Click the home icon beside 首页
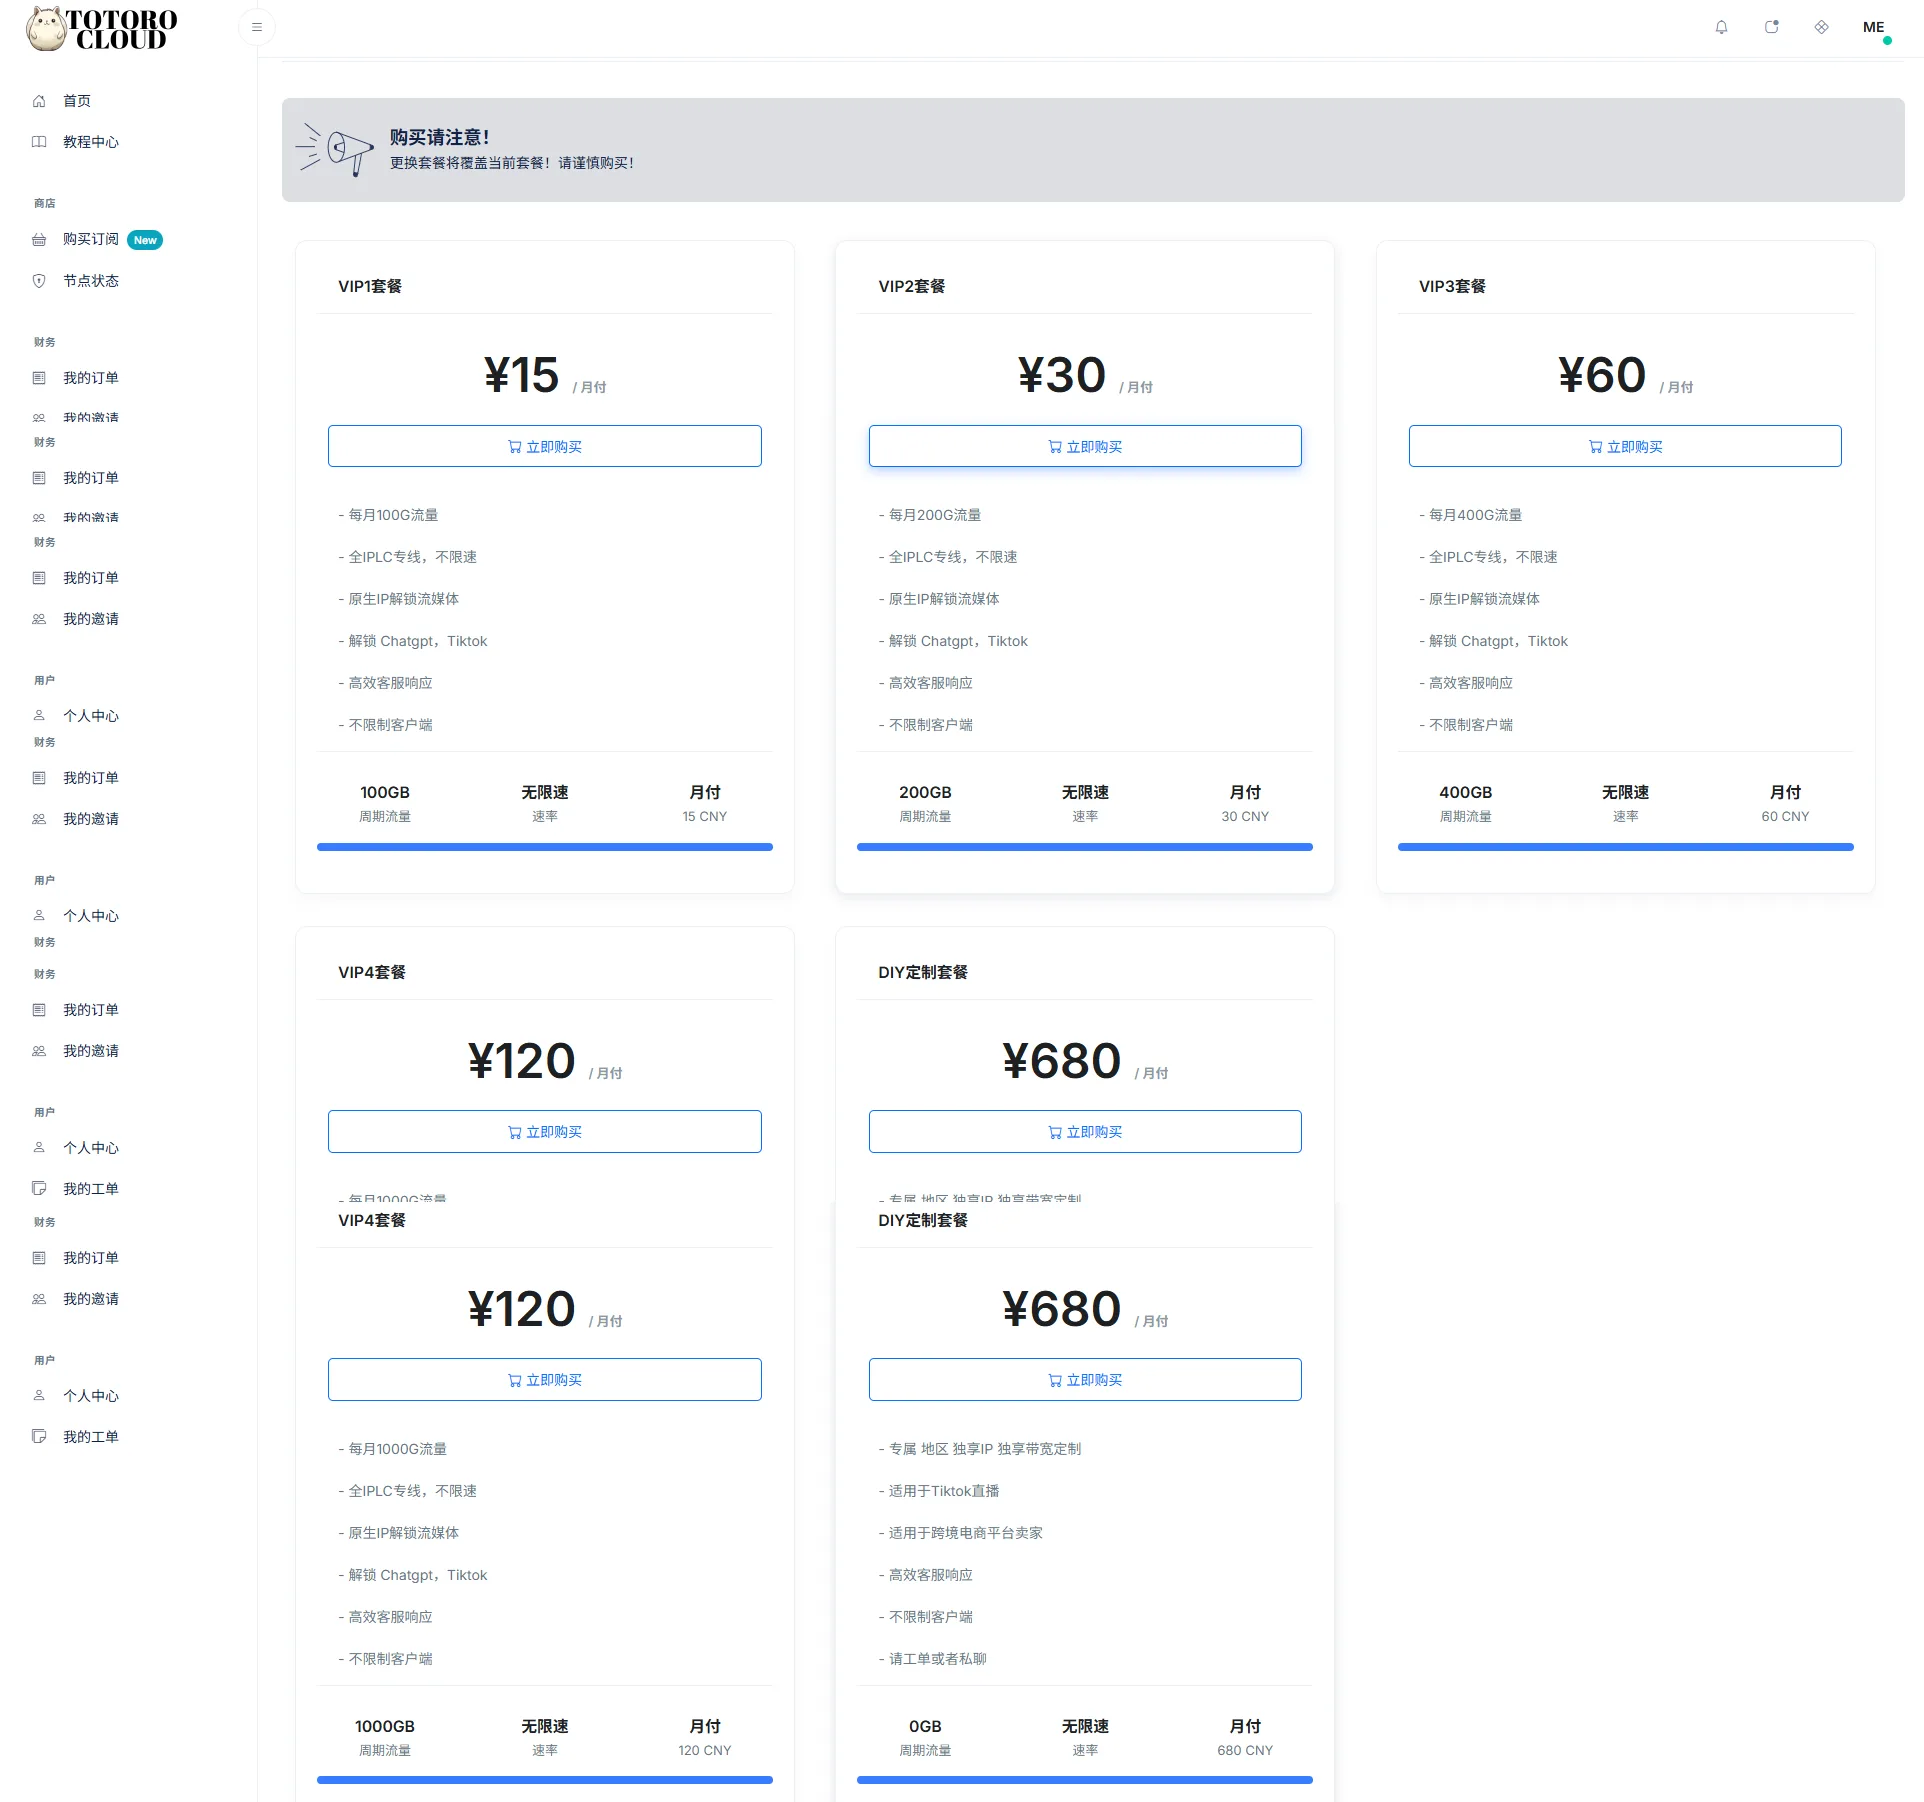 (39, 101)
